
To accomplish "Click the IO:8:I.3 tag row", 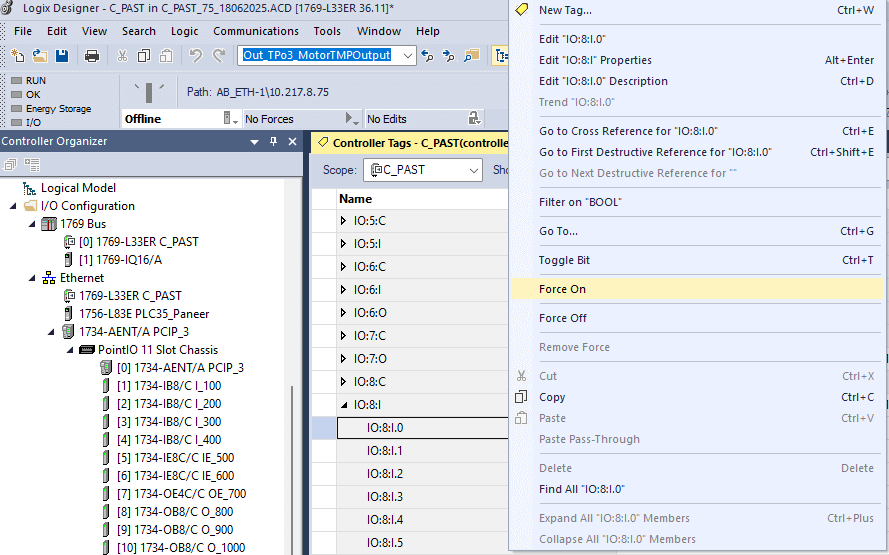I will click(385, 497).
